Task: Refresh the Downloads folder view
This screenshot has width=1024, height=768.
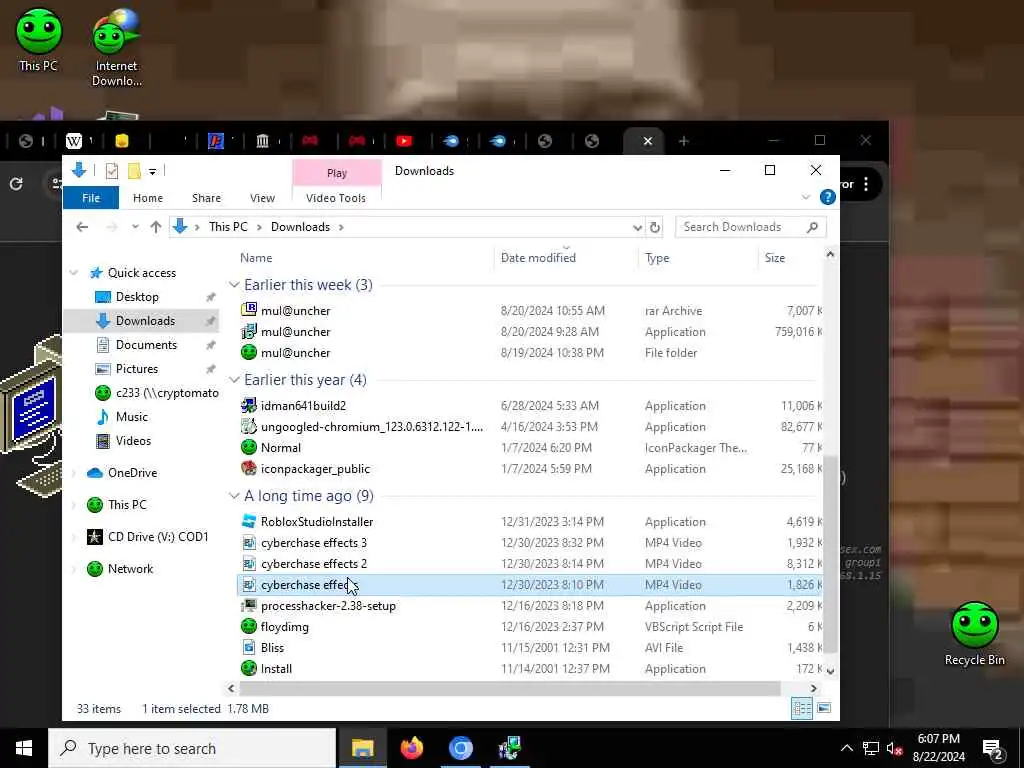Action: pyautogui.click(x=654, y=227)
